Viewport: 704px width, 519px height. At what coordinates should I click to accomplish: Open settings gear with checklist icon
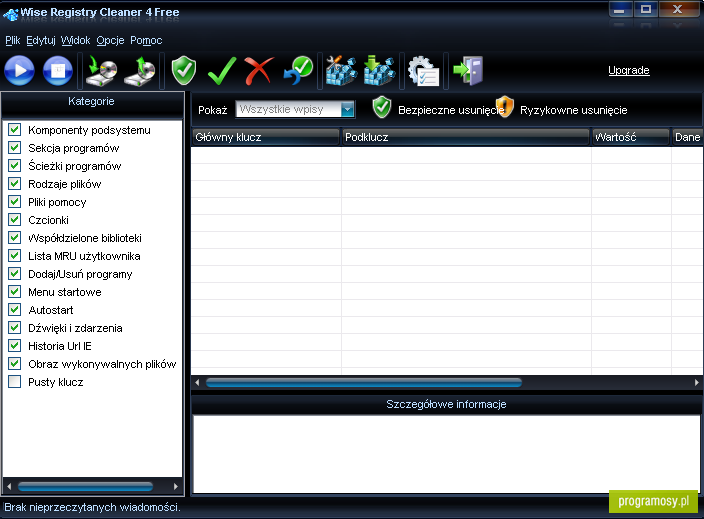coord(423,70)
